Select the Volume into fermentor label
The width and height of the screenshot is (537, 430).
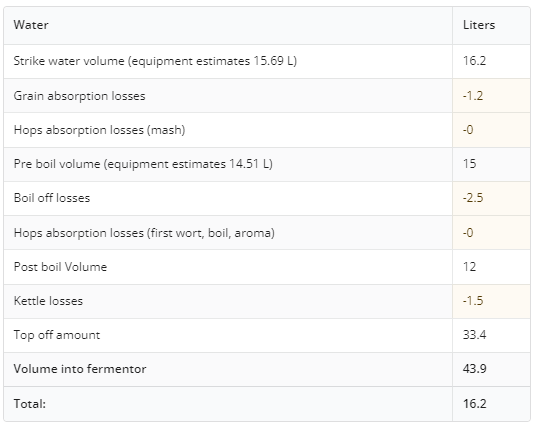click(80, 369)
